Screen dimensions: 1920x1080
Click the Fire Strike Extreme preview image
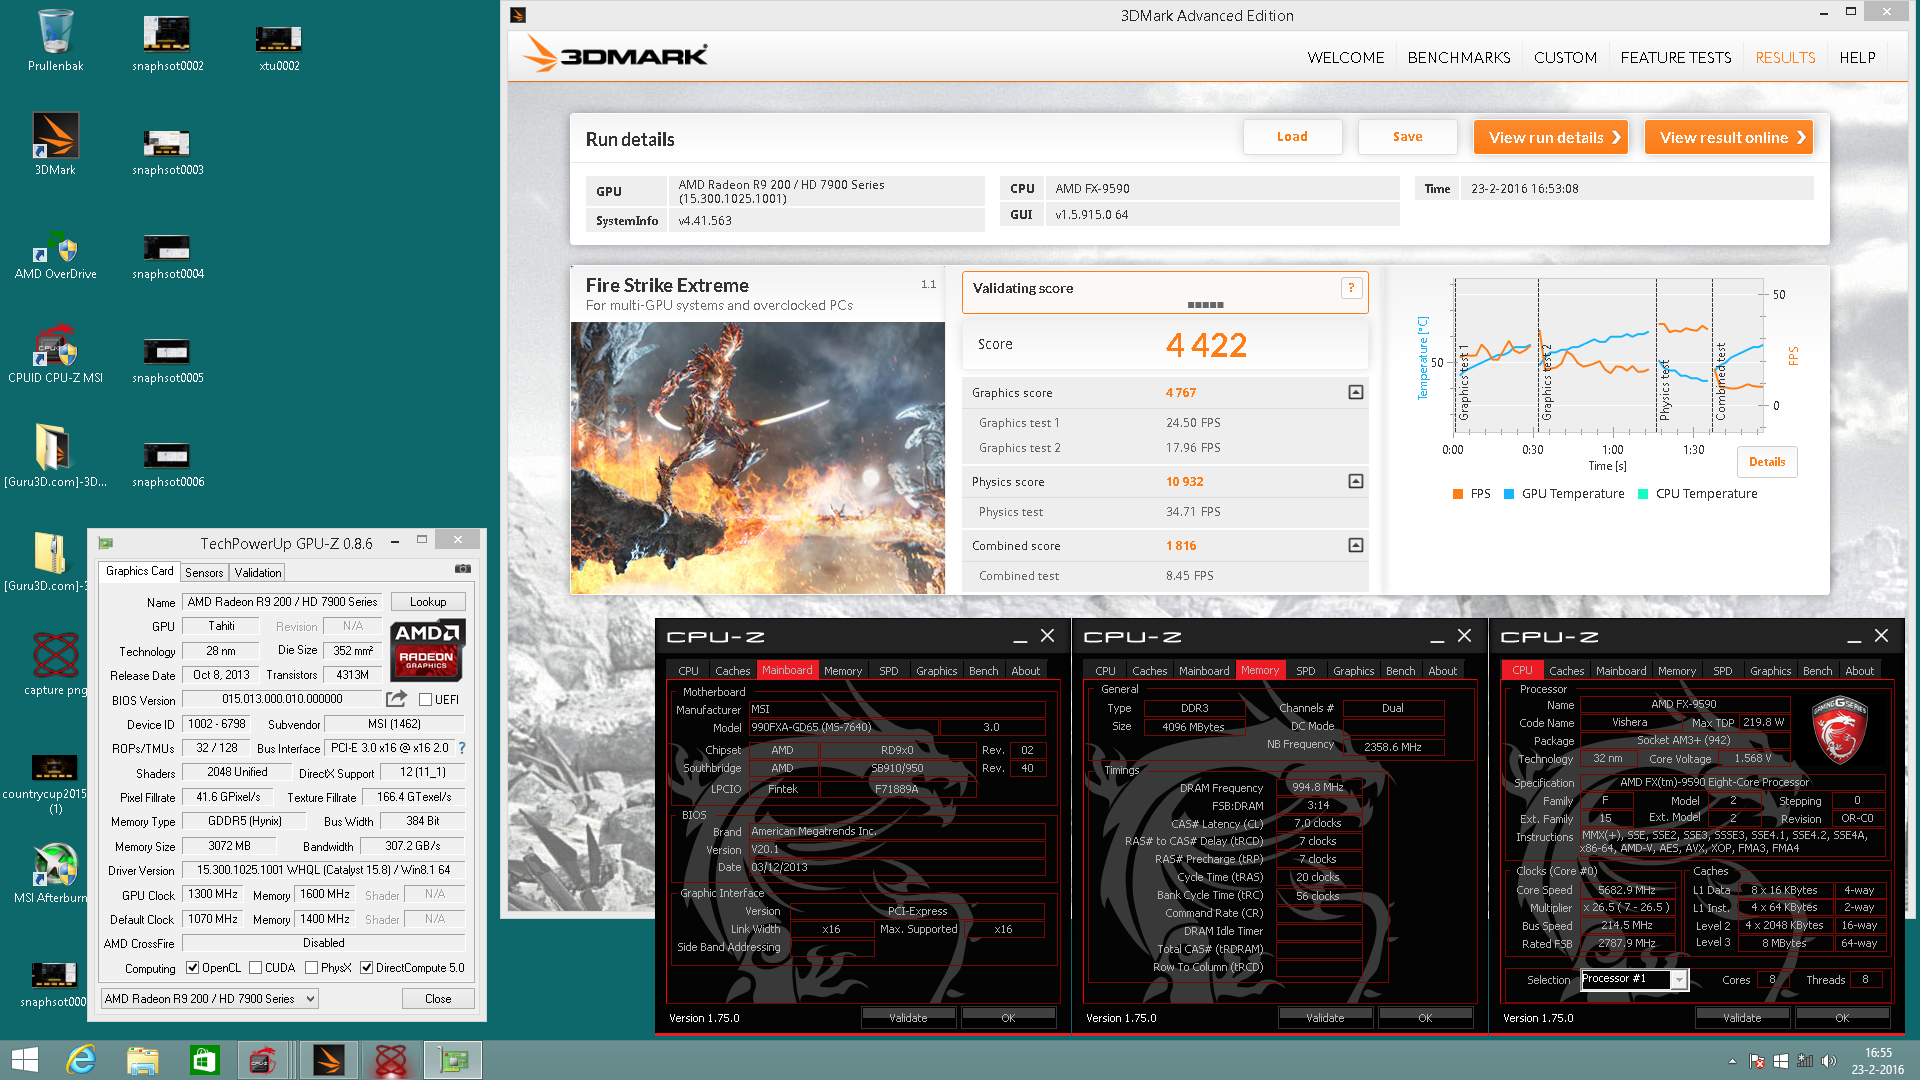(757, 458)
